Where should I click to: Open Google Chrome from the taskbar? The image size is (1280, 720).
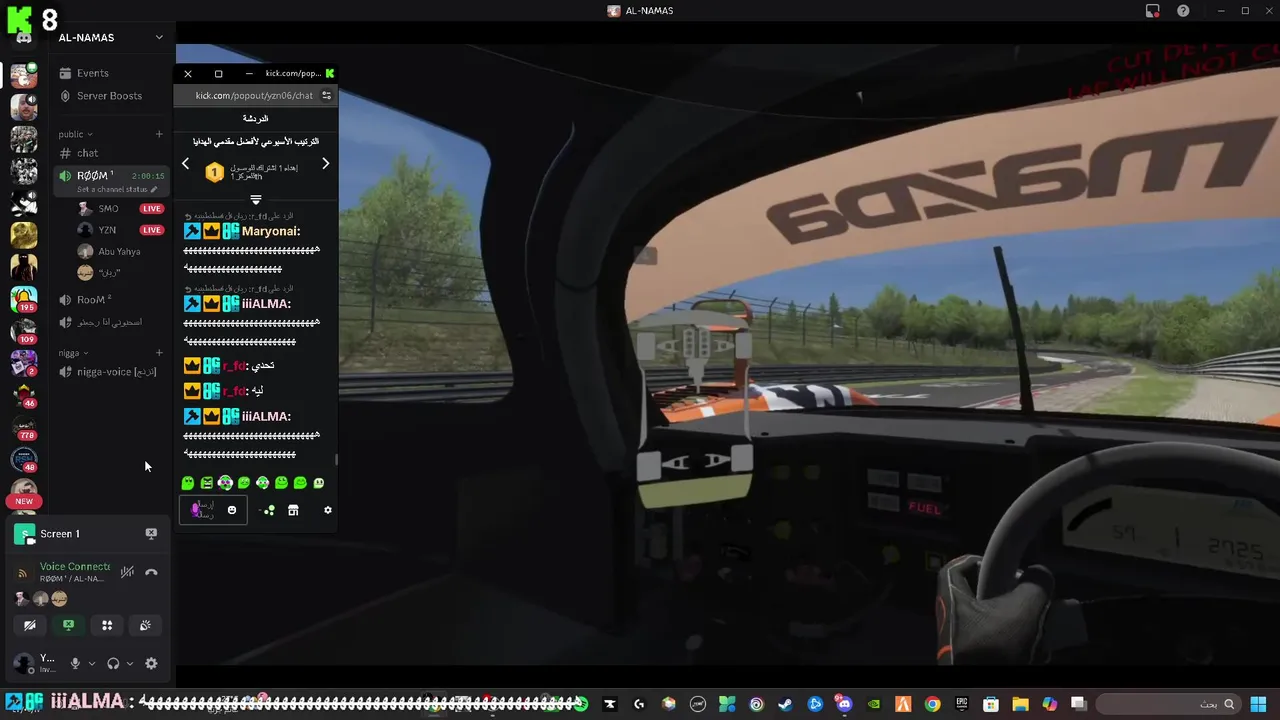(932, 704)
